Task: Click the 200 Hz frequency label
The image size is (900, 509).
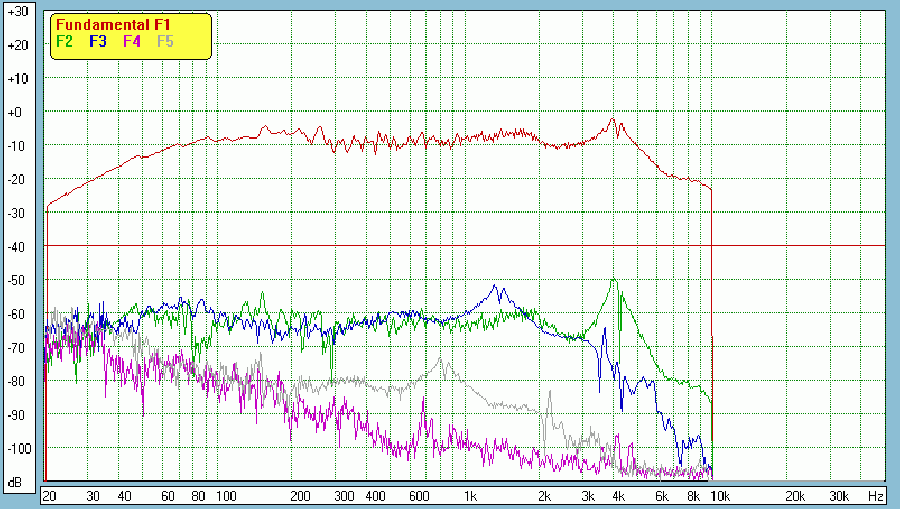Action: (x=300, y=496)
